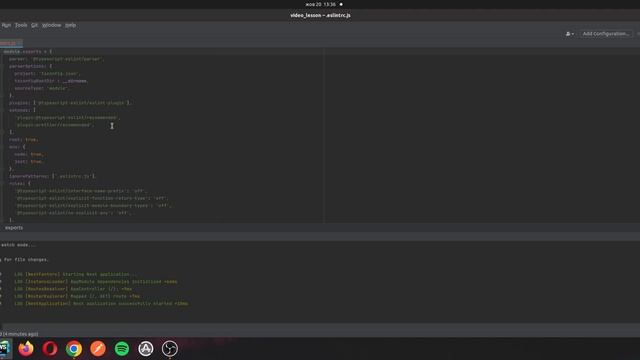Collapse the parserOptions code block fold
640x360 pixels.
pos(2,66)
